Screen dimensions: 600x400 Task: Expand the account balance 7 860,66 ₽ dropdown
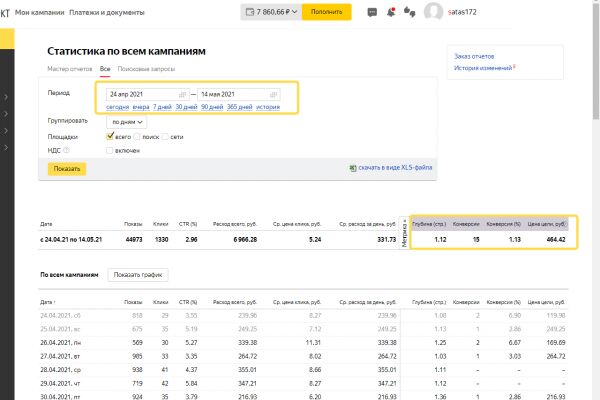click(271, 12)
